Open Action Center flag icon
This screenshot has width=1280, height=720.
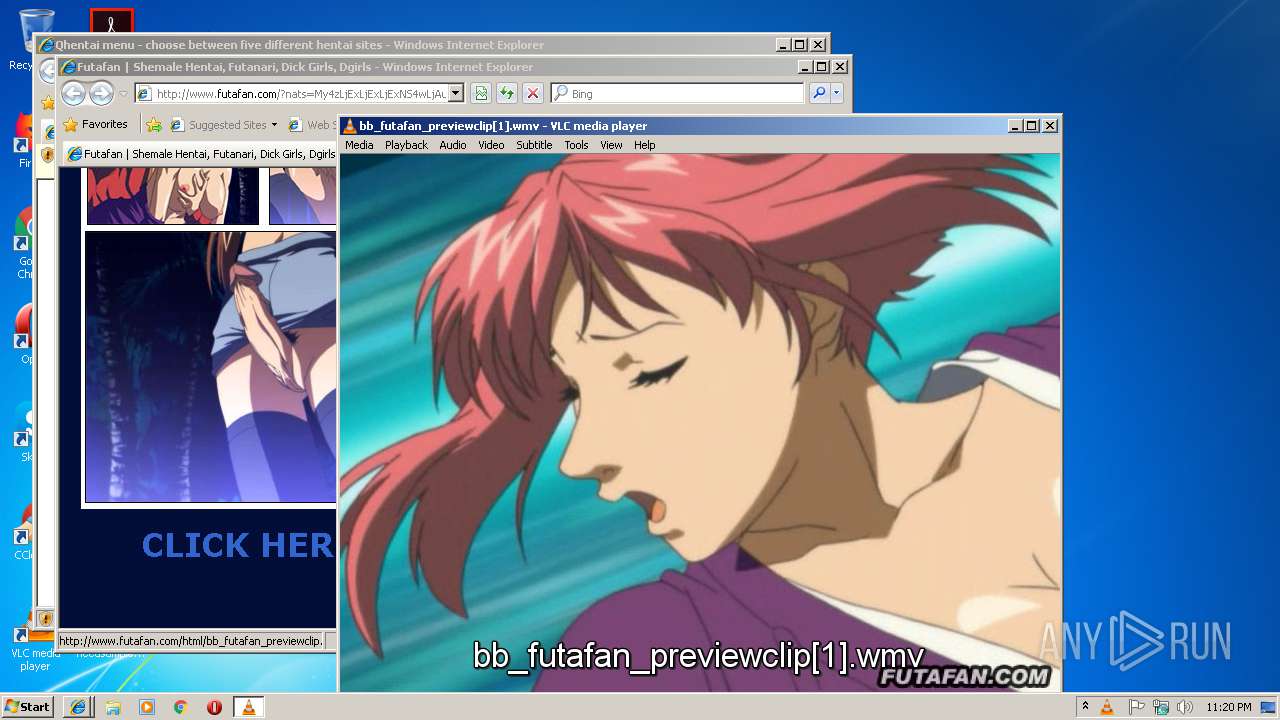click(1135, 707)
